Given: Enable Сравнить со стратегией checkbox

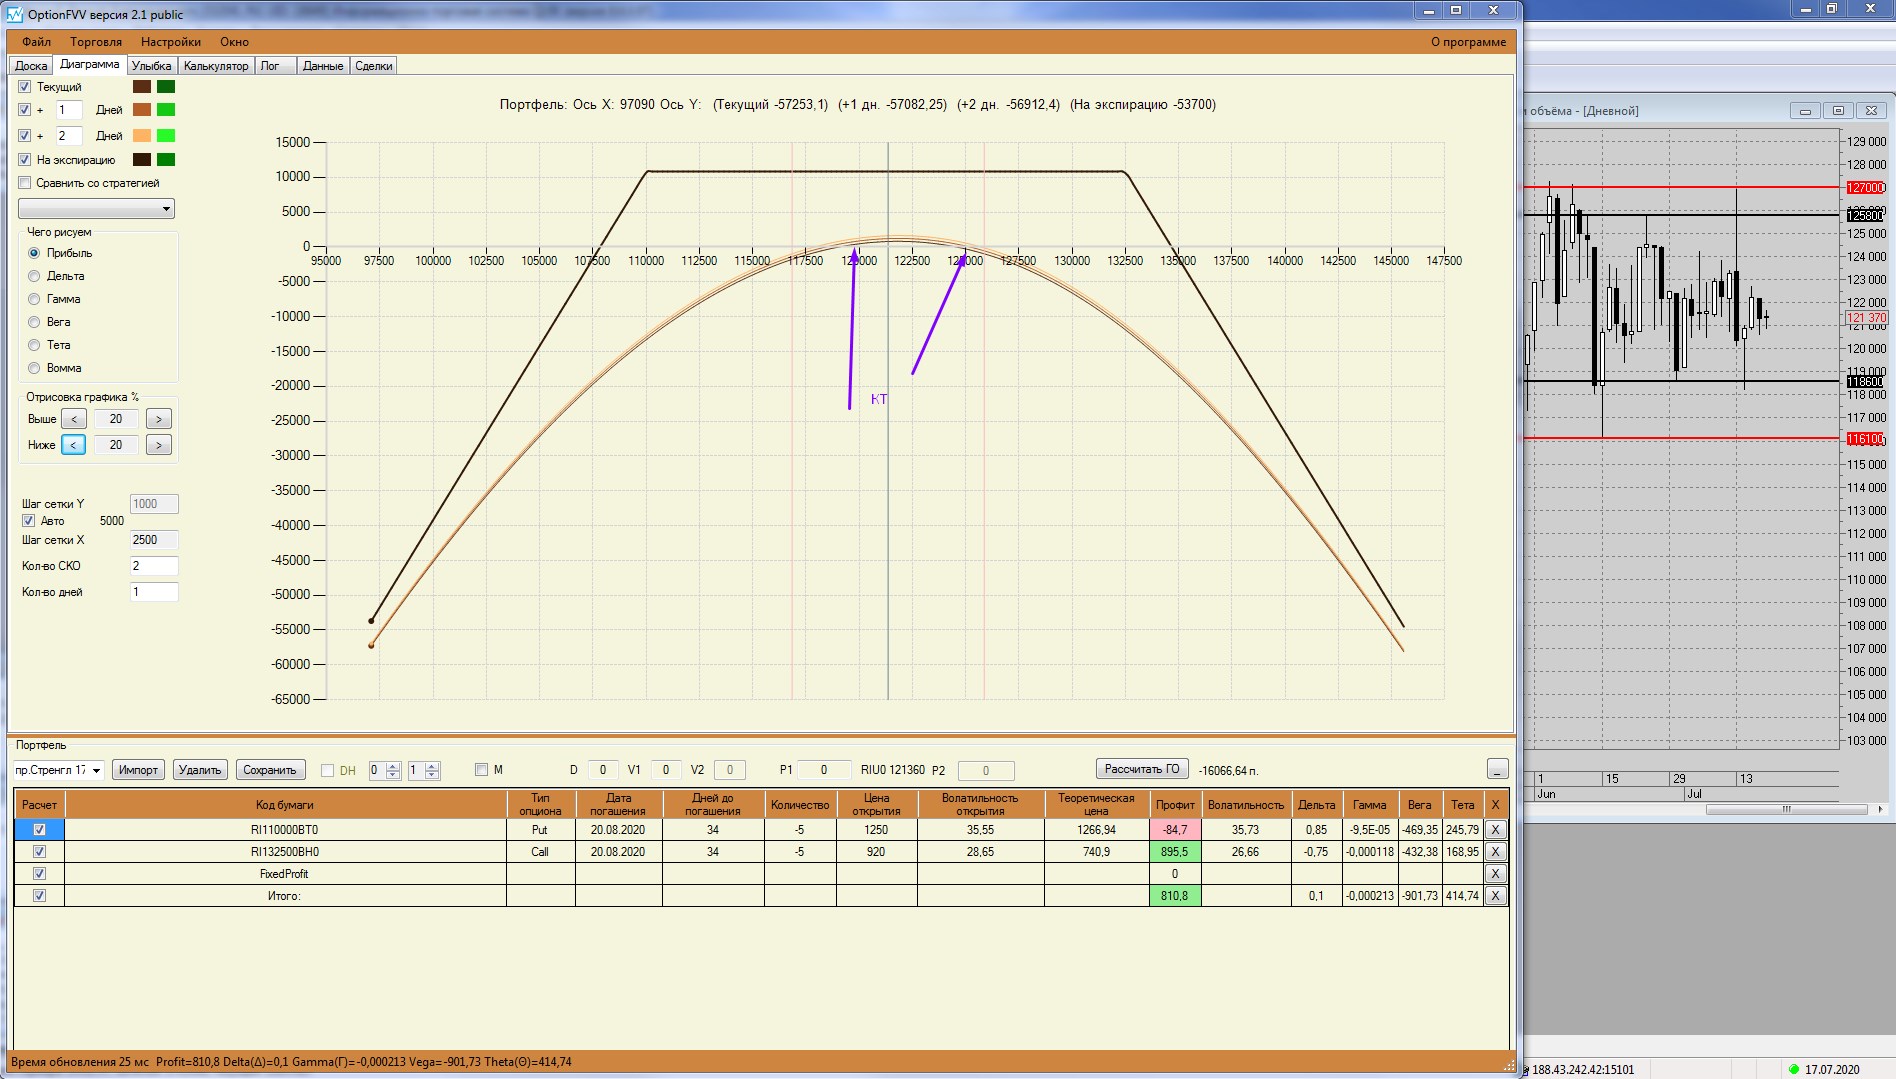Looking at the screenshot, I should (x=25, y=183).
